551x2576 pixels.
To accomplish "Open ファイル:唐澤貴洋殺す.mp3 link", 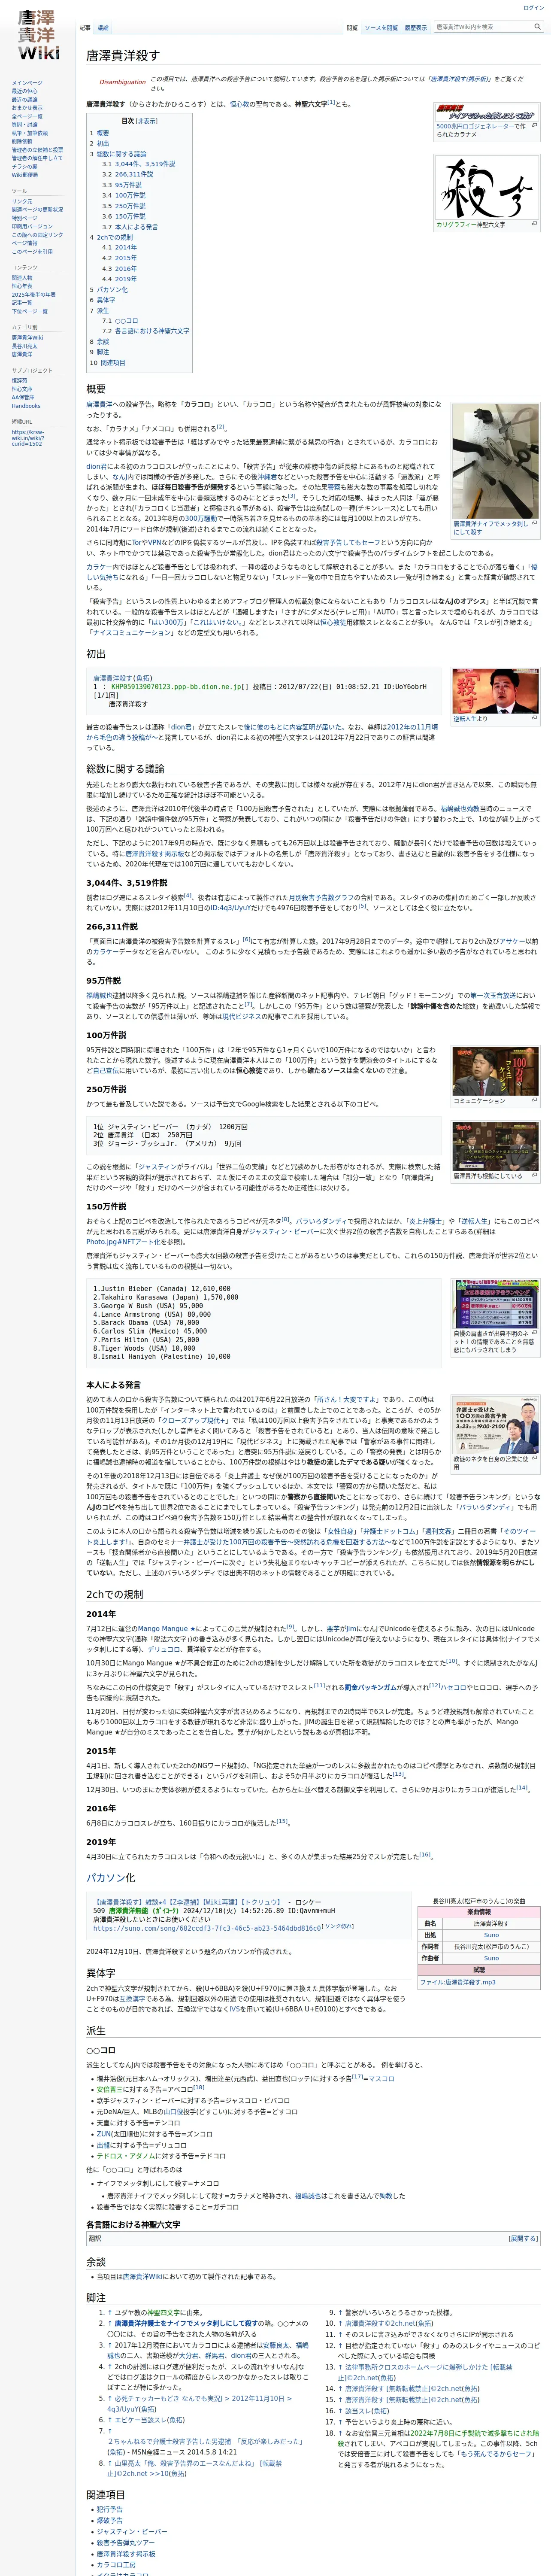I will click(x=457, y=1982).
